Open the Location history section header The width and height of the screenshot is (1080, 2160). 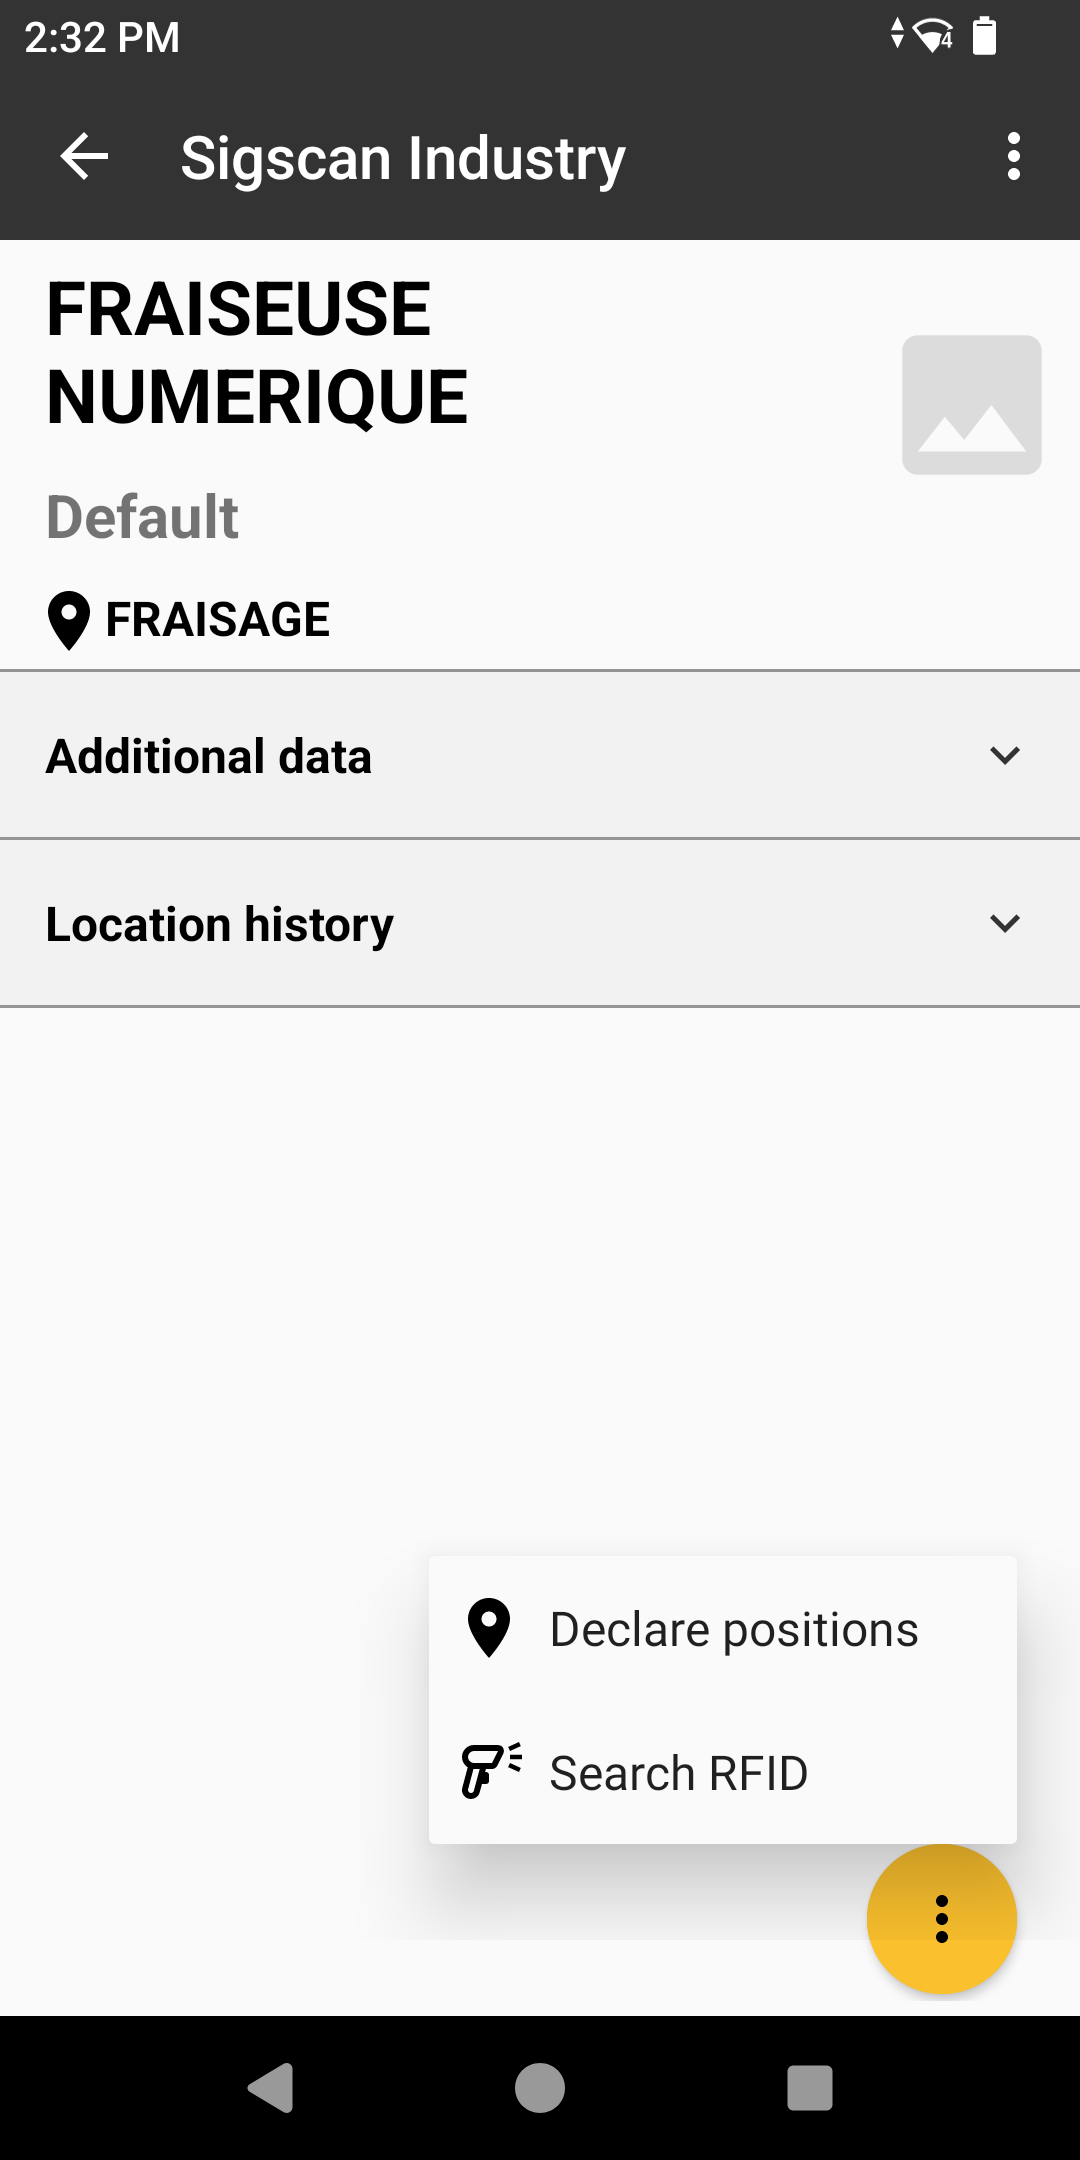(540, 923)
